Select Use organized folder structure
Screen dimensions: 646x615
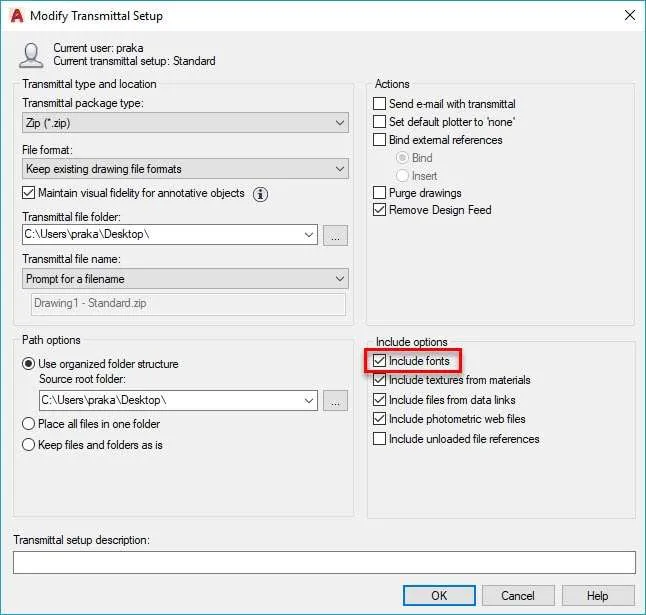point(28,364)
